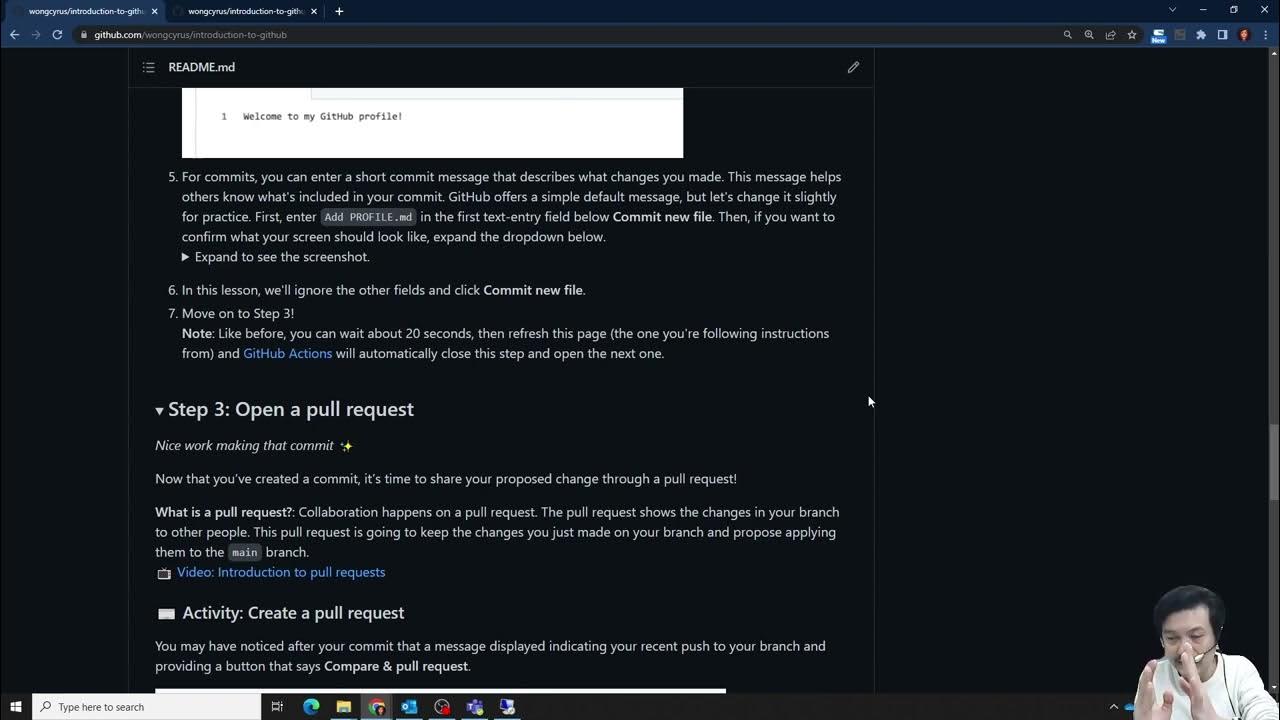Follow the GitHub Actions link
This screenshot has width=1280, height=720.
287,353
